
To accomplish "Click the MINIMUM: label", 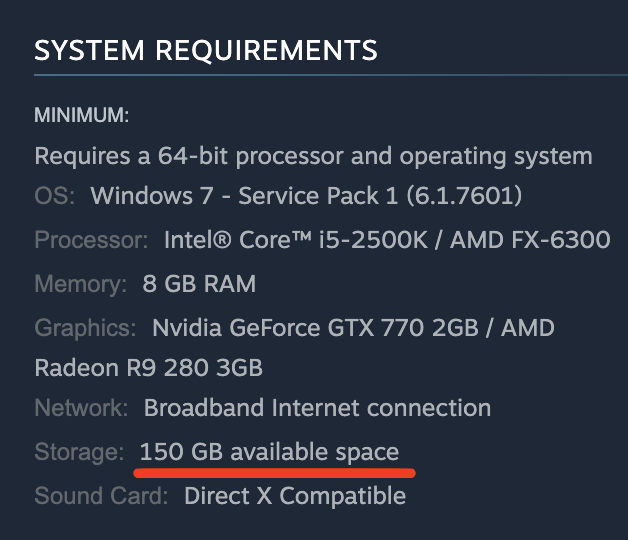I will (82, 115).
